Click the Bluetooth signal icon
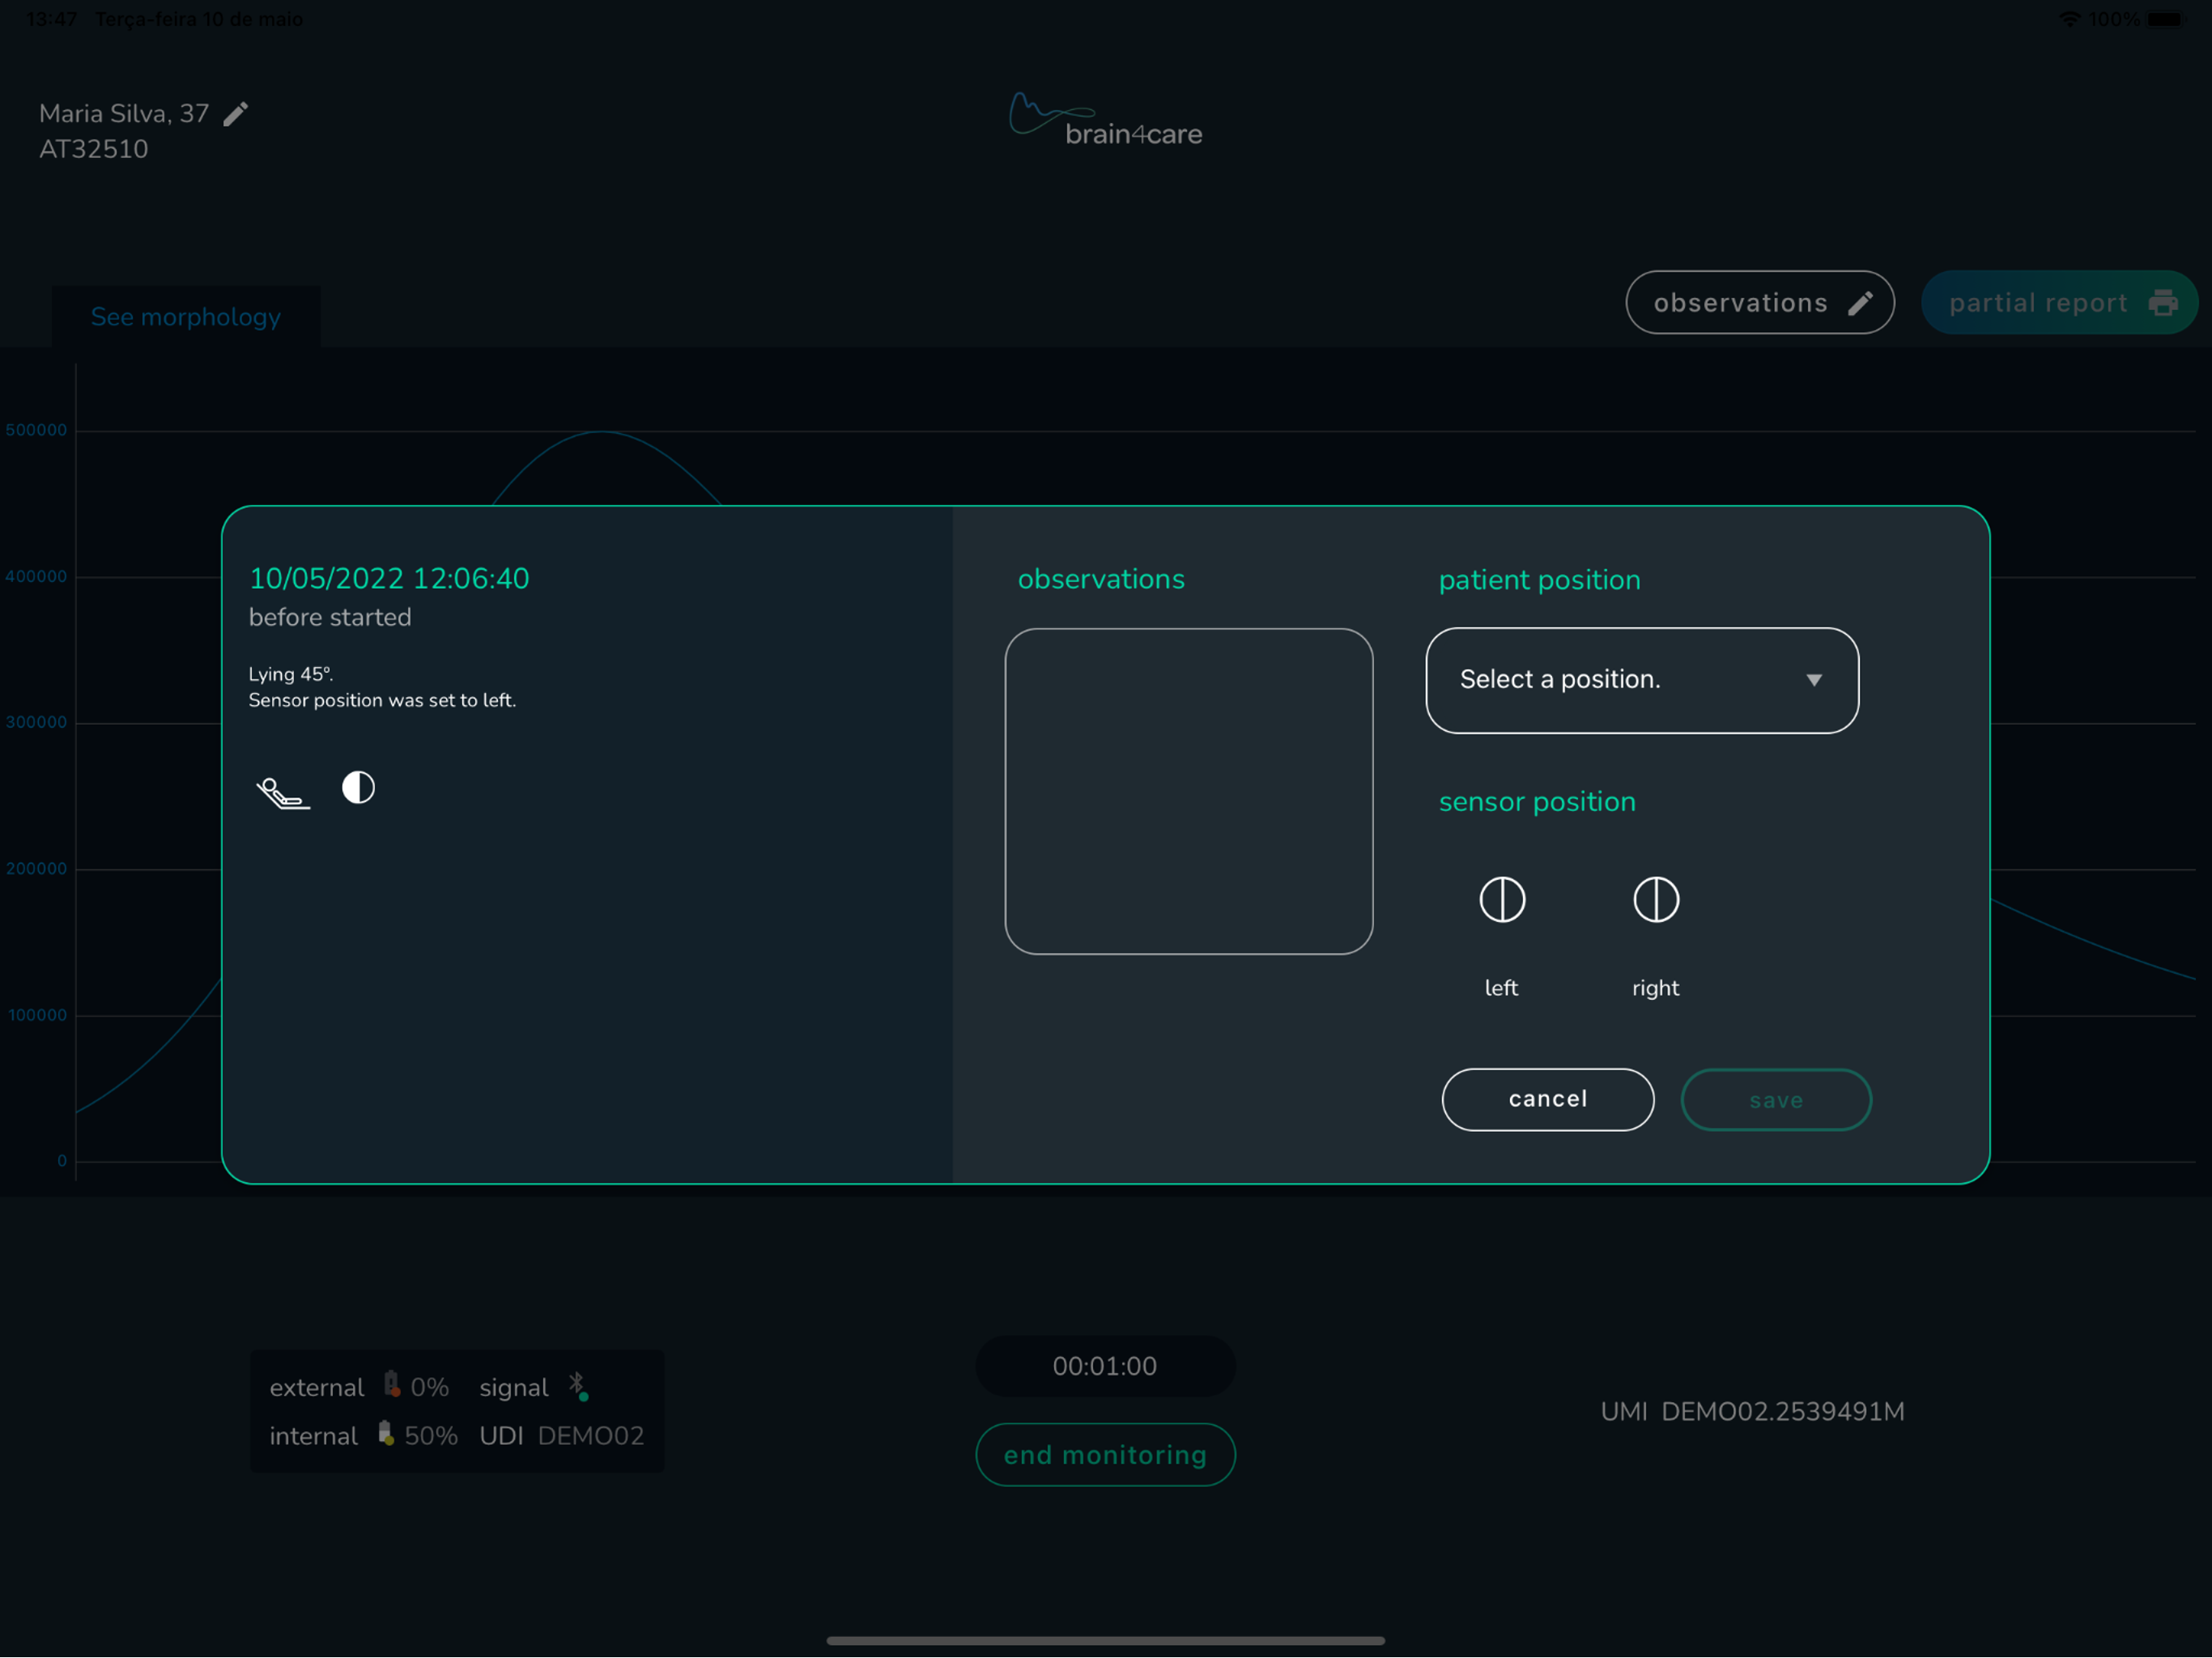Viewport: 2212px width, 1658px height. click(578, 1386)
